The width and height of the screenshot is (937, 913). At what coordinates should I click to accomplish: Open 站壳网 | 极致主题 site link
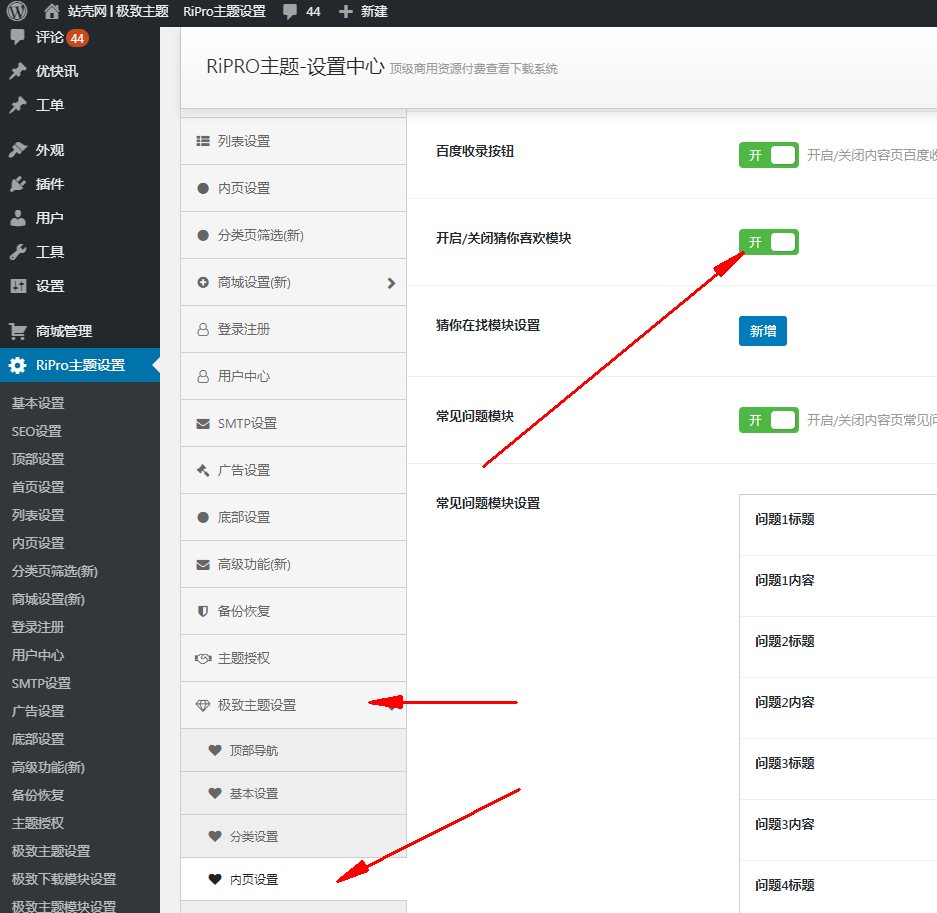[118, 11]
